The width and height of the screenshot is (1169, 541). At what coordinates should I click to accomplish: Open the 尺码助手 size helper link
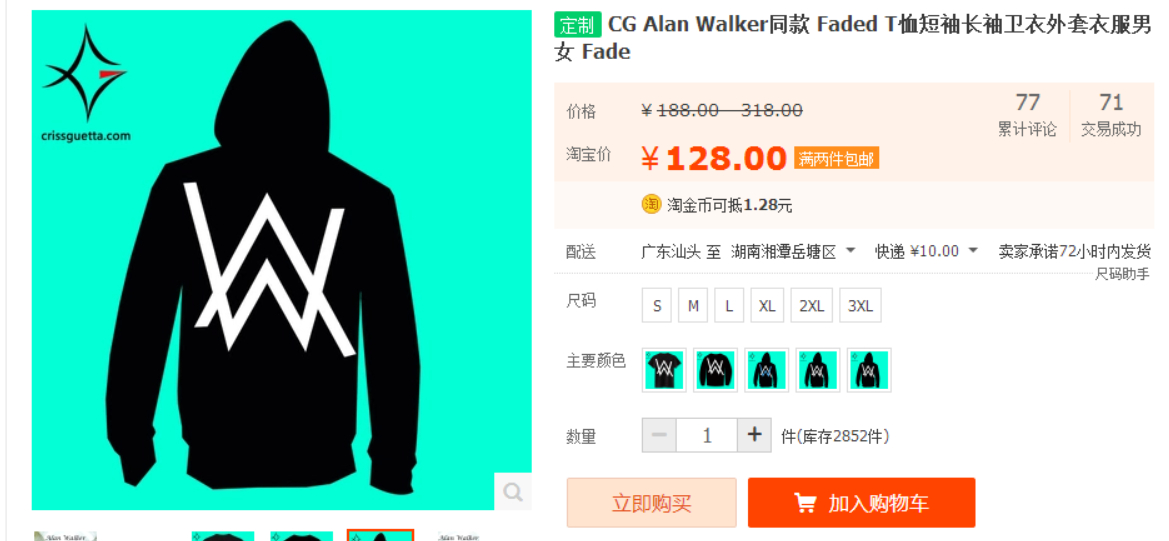point(1122,274)
